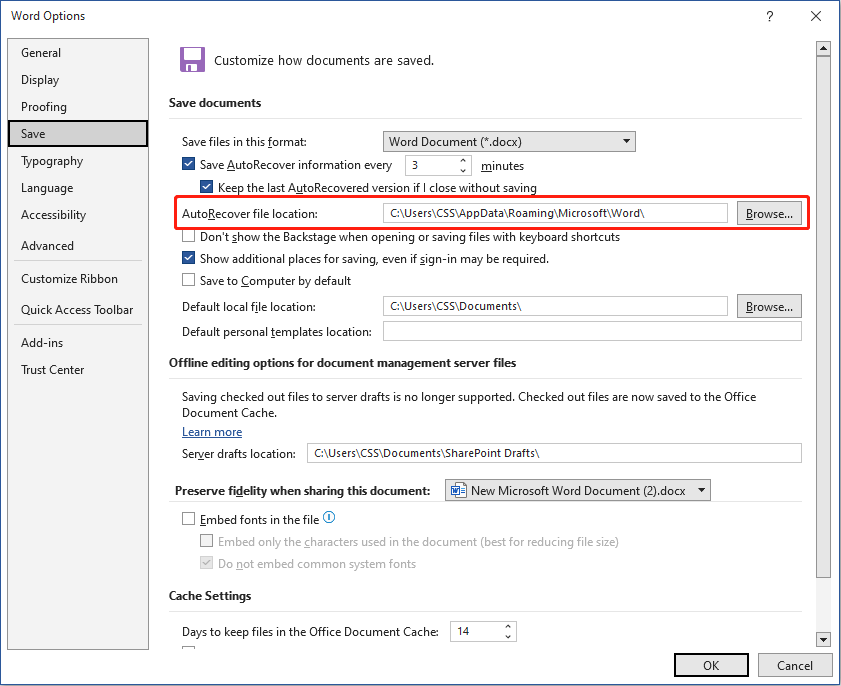Select the Save category

click(x=78, y=134)
